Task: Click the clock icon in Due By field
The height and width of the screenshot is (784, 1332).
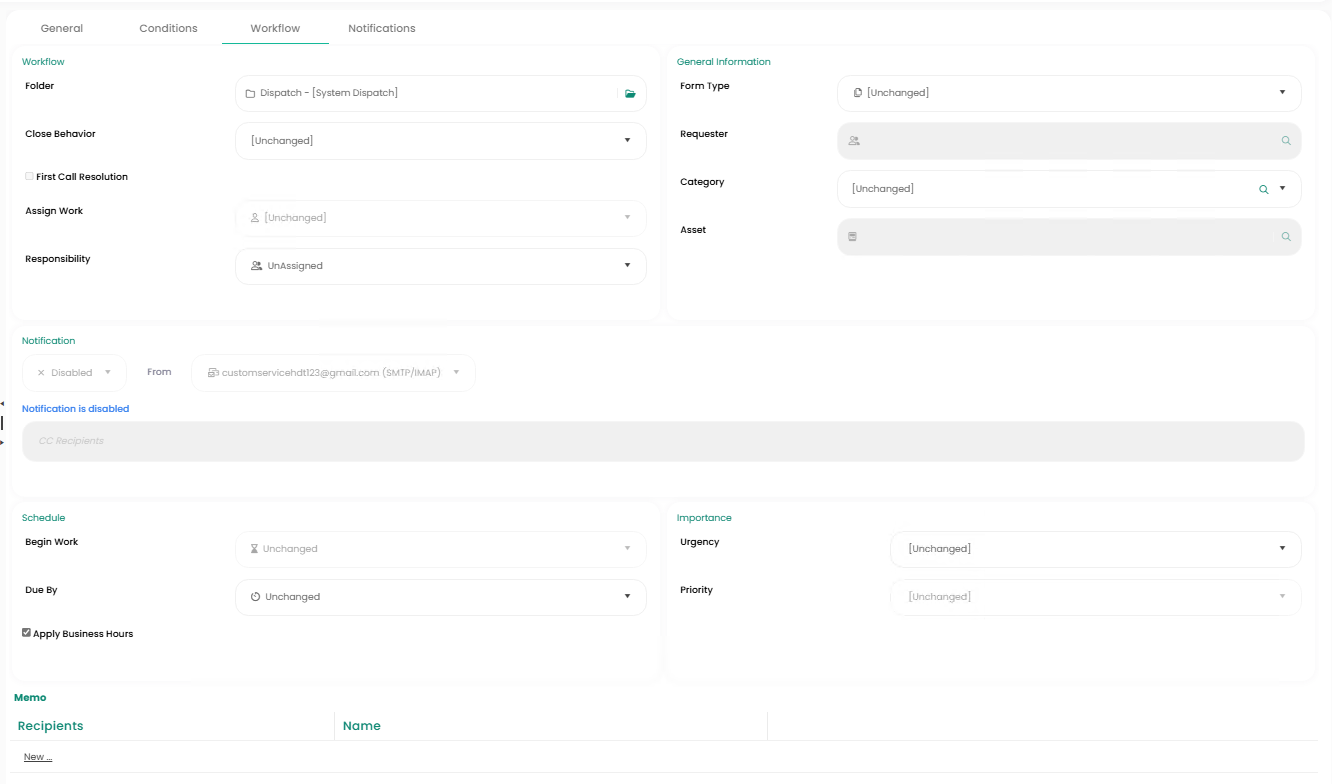Action: [x=255, y=597]
